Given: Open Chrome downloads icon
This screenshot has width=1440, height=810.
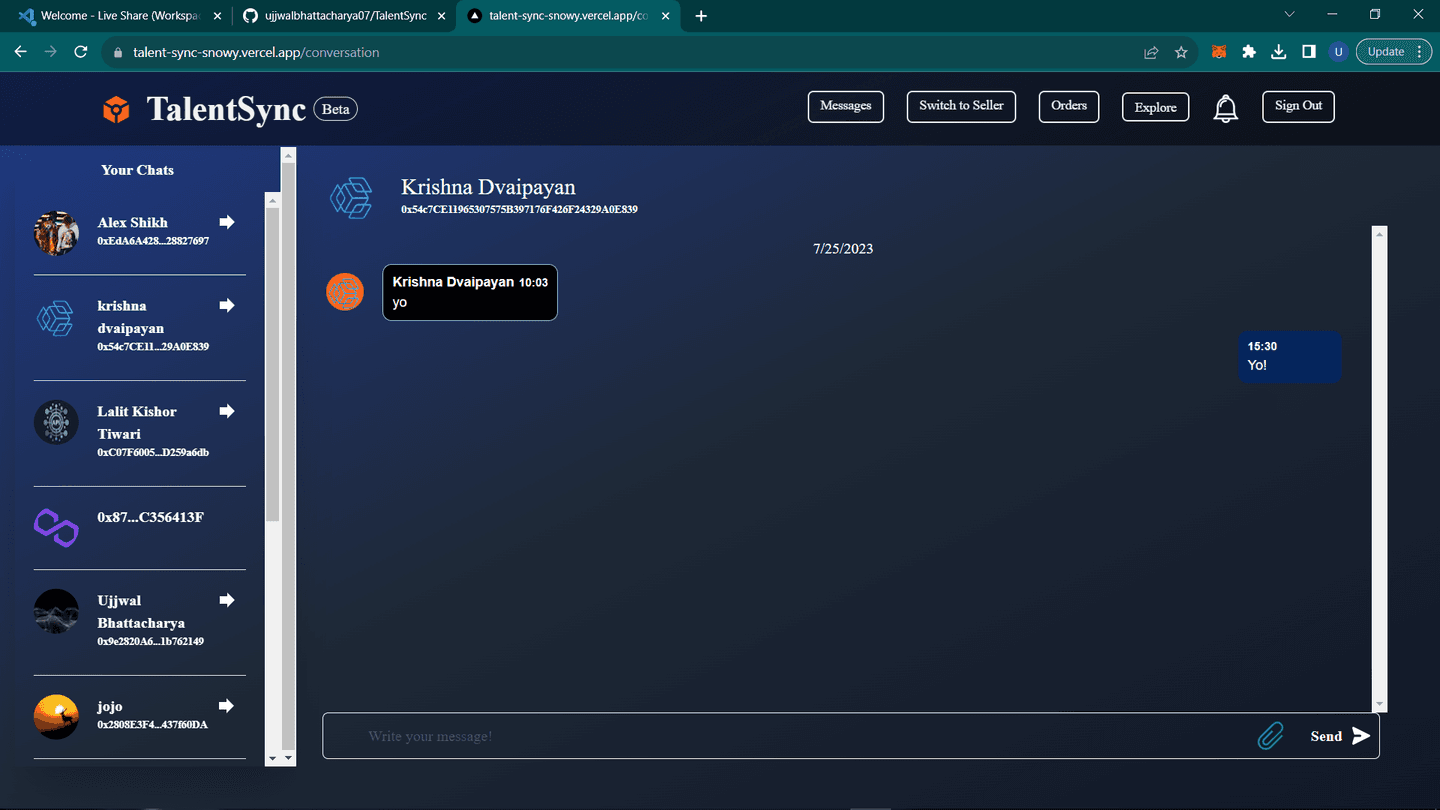Looking at the screenshot, I should coord(1278,52).
